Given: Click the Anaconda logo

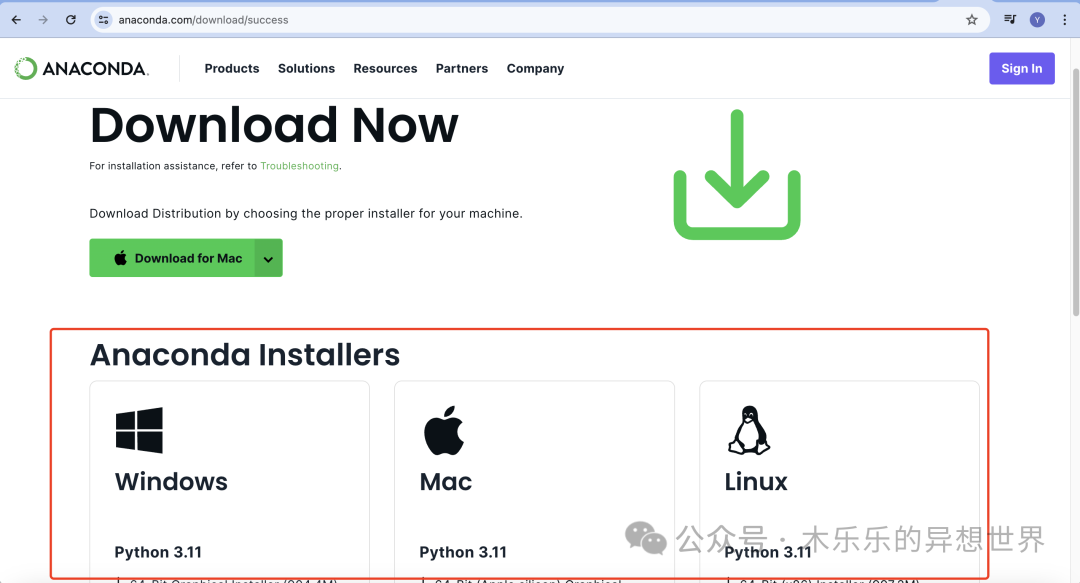Looking at the screenshot, I should pyautogui.click(x=81, y=68).
